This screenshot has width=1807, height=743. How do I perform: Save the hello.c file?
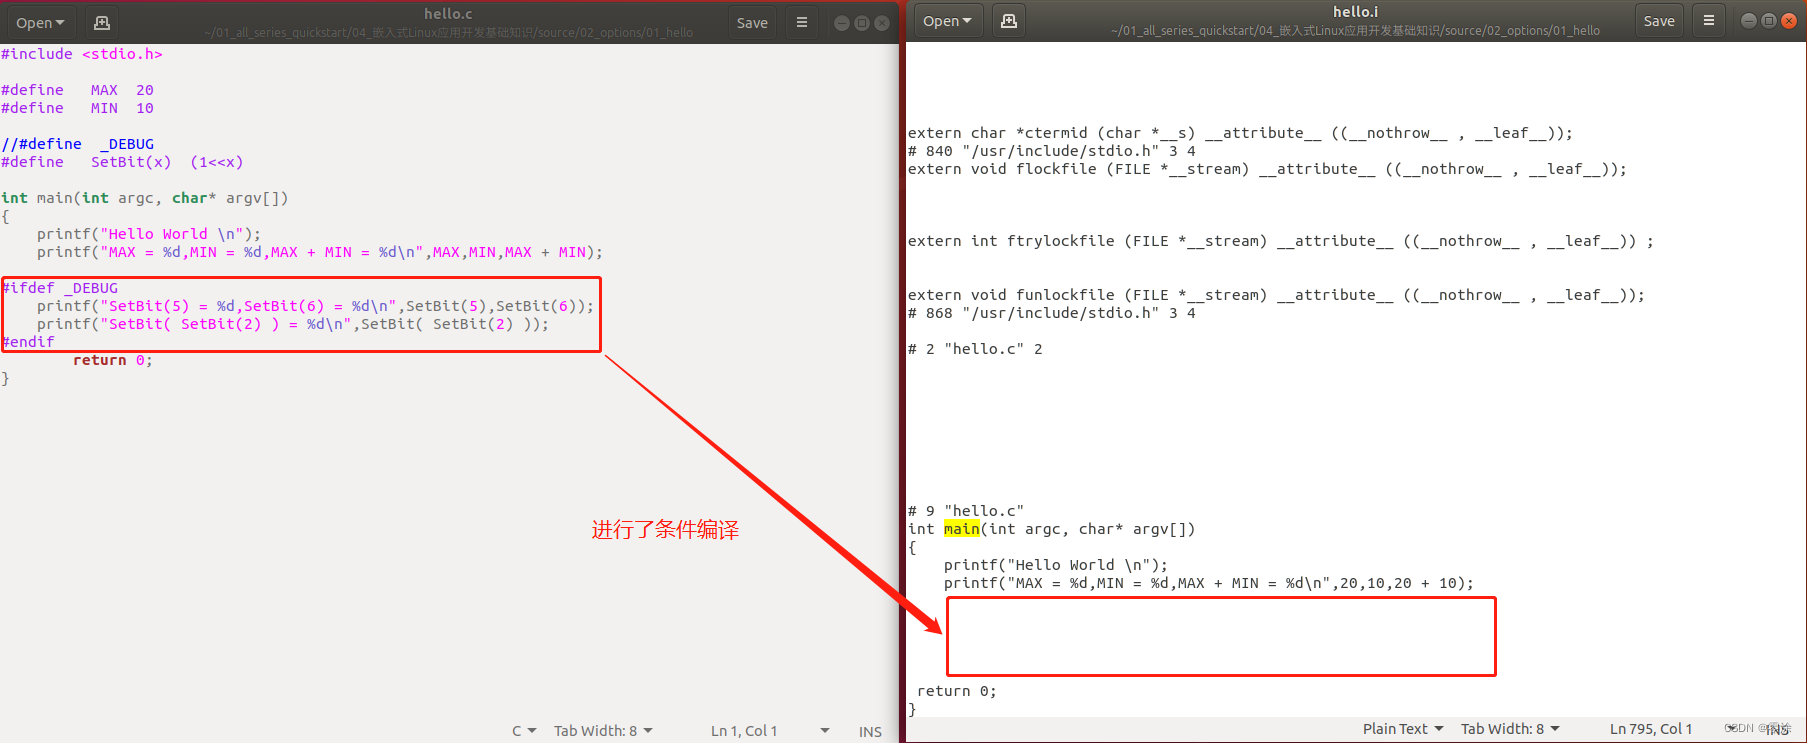point(752,22)
